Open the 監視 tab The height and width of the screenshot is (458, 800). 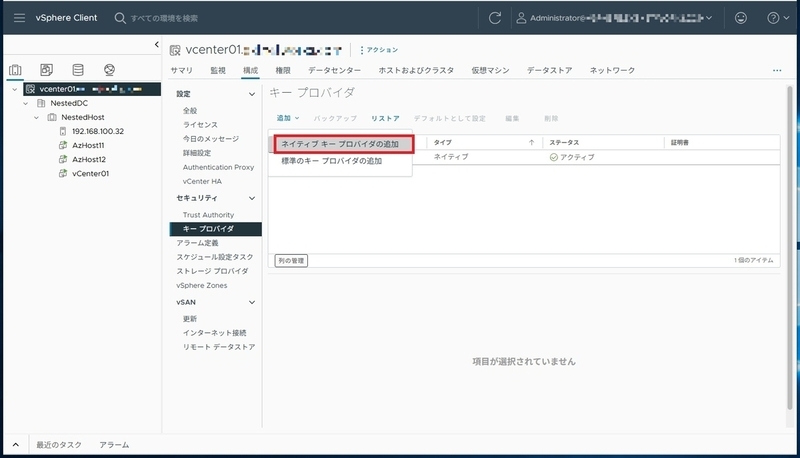coord(218,70)
